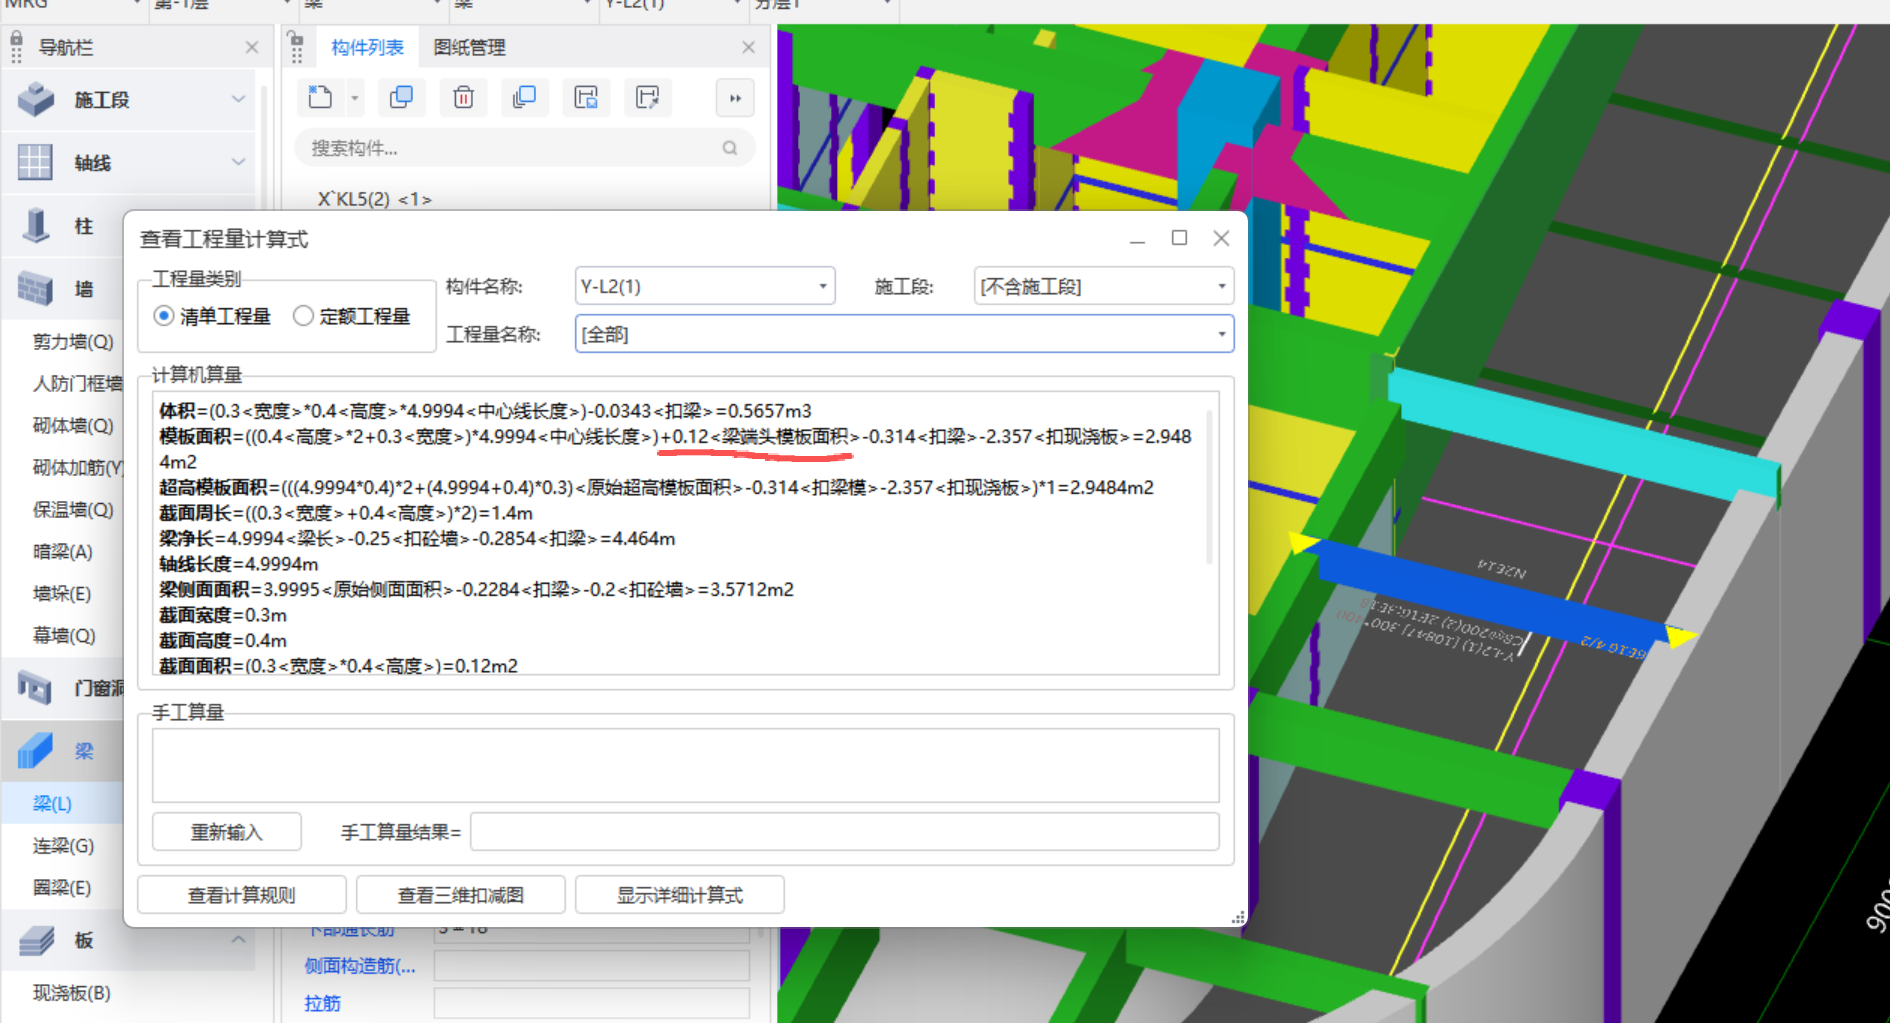Viewport: 1890px width, 1023px height.
Task: Click the 体积 formula line
Action: (485, 411)
